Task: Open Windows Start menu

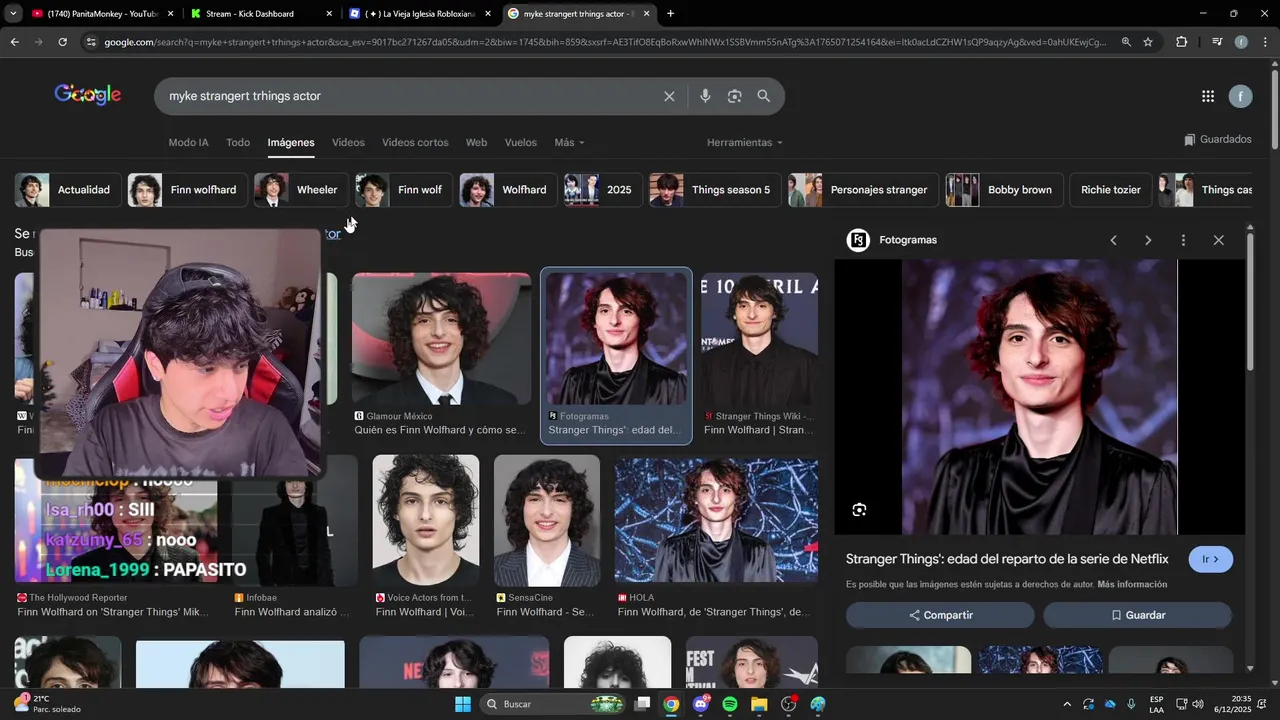Action: click(x=463, y=704)
